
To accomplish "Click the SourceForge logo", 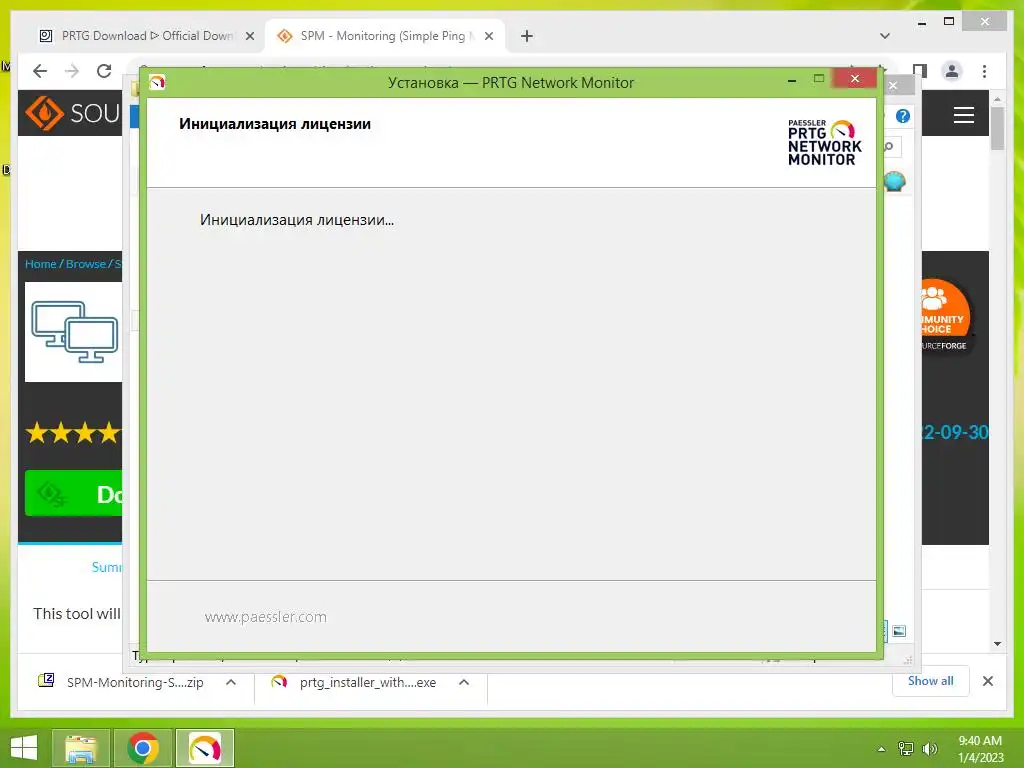I will [72, 113].
